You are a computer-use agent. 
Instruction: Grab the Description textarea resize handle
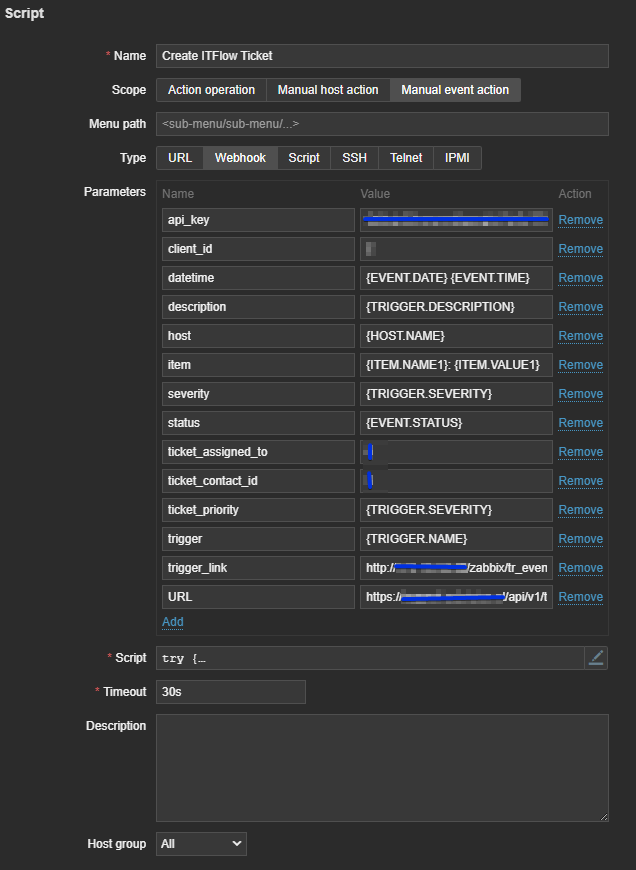[604, 817]
